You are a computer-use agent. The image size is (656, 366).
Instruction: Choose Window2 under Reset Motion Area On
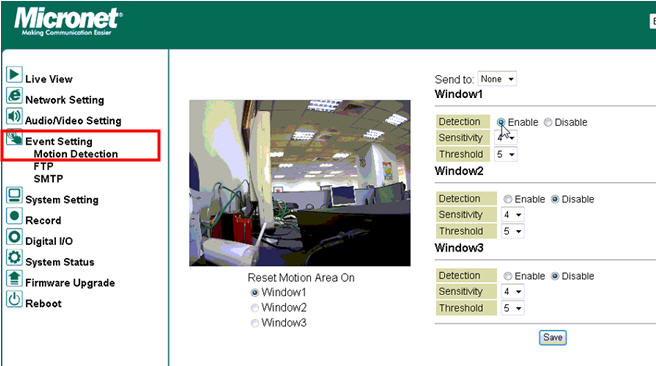[x=254, y=308]
